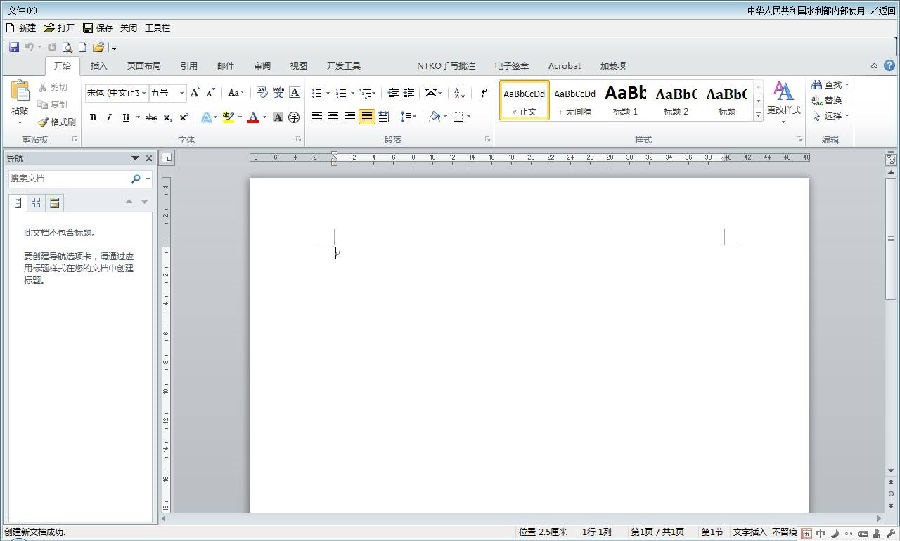Toggle bold formatting
The width and height of the screenshot is (900, 541).
pos(93,117)
